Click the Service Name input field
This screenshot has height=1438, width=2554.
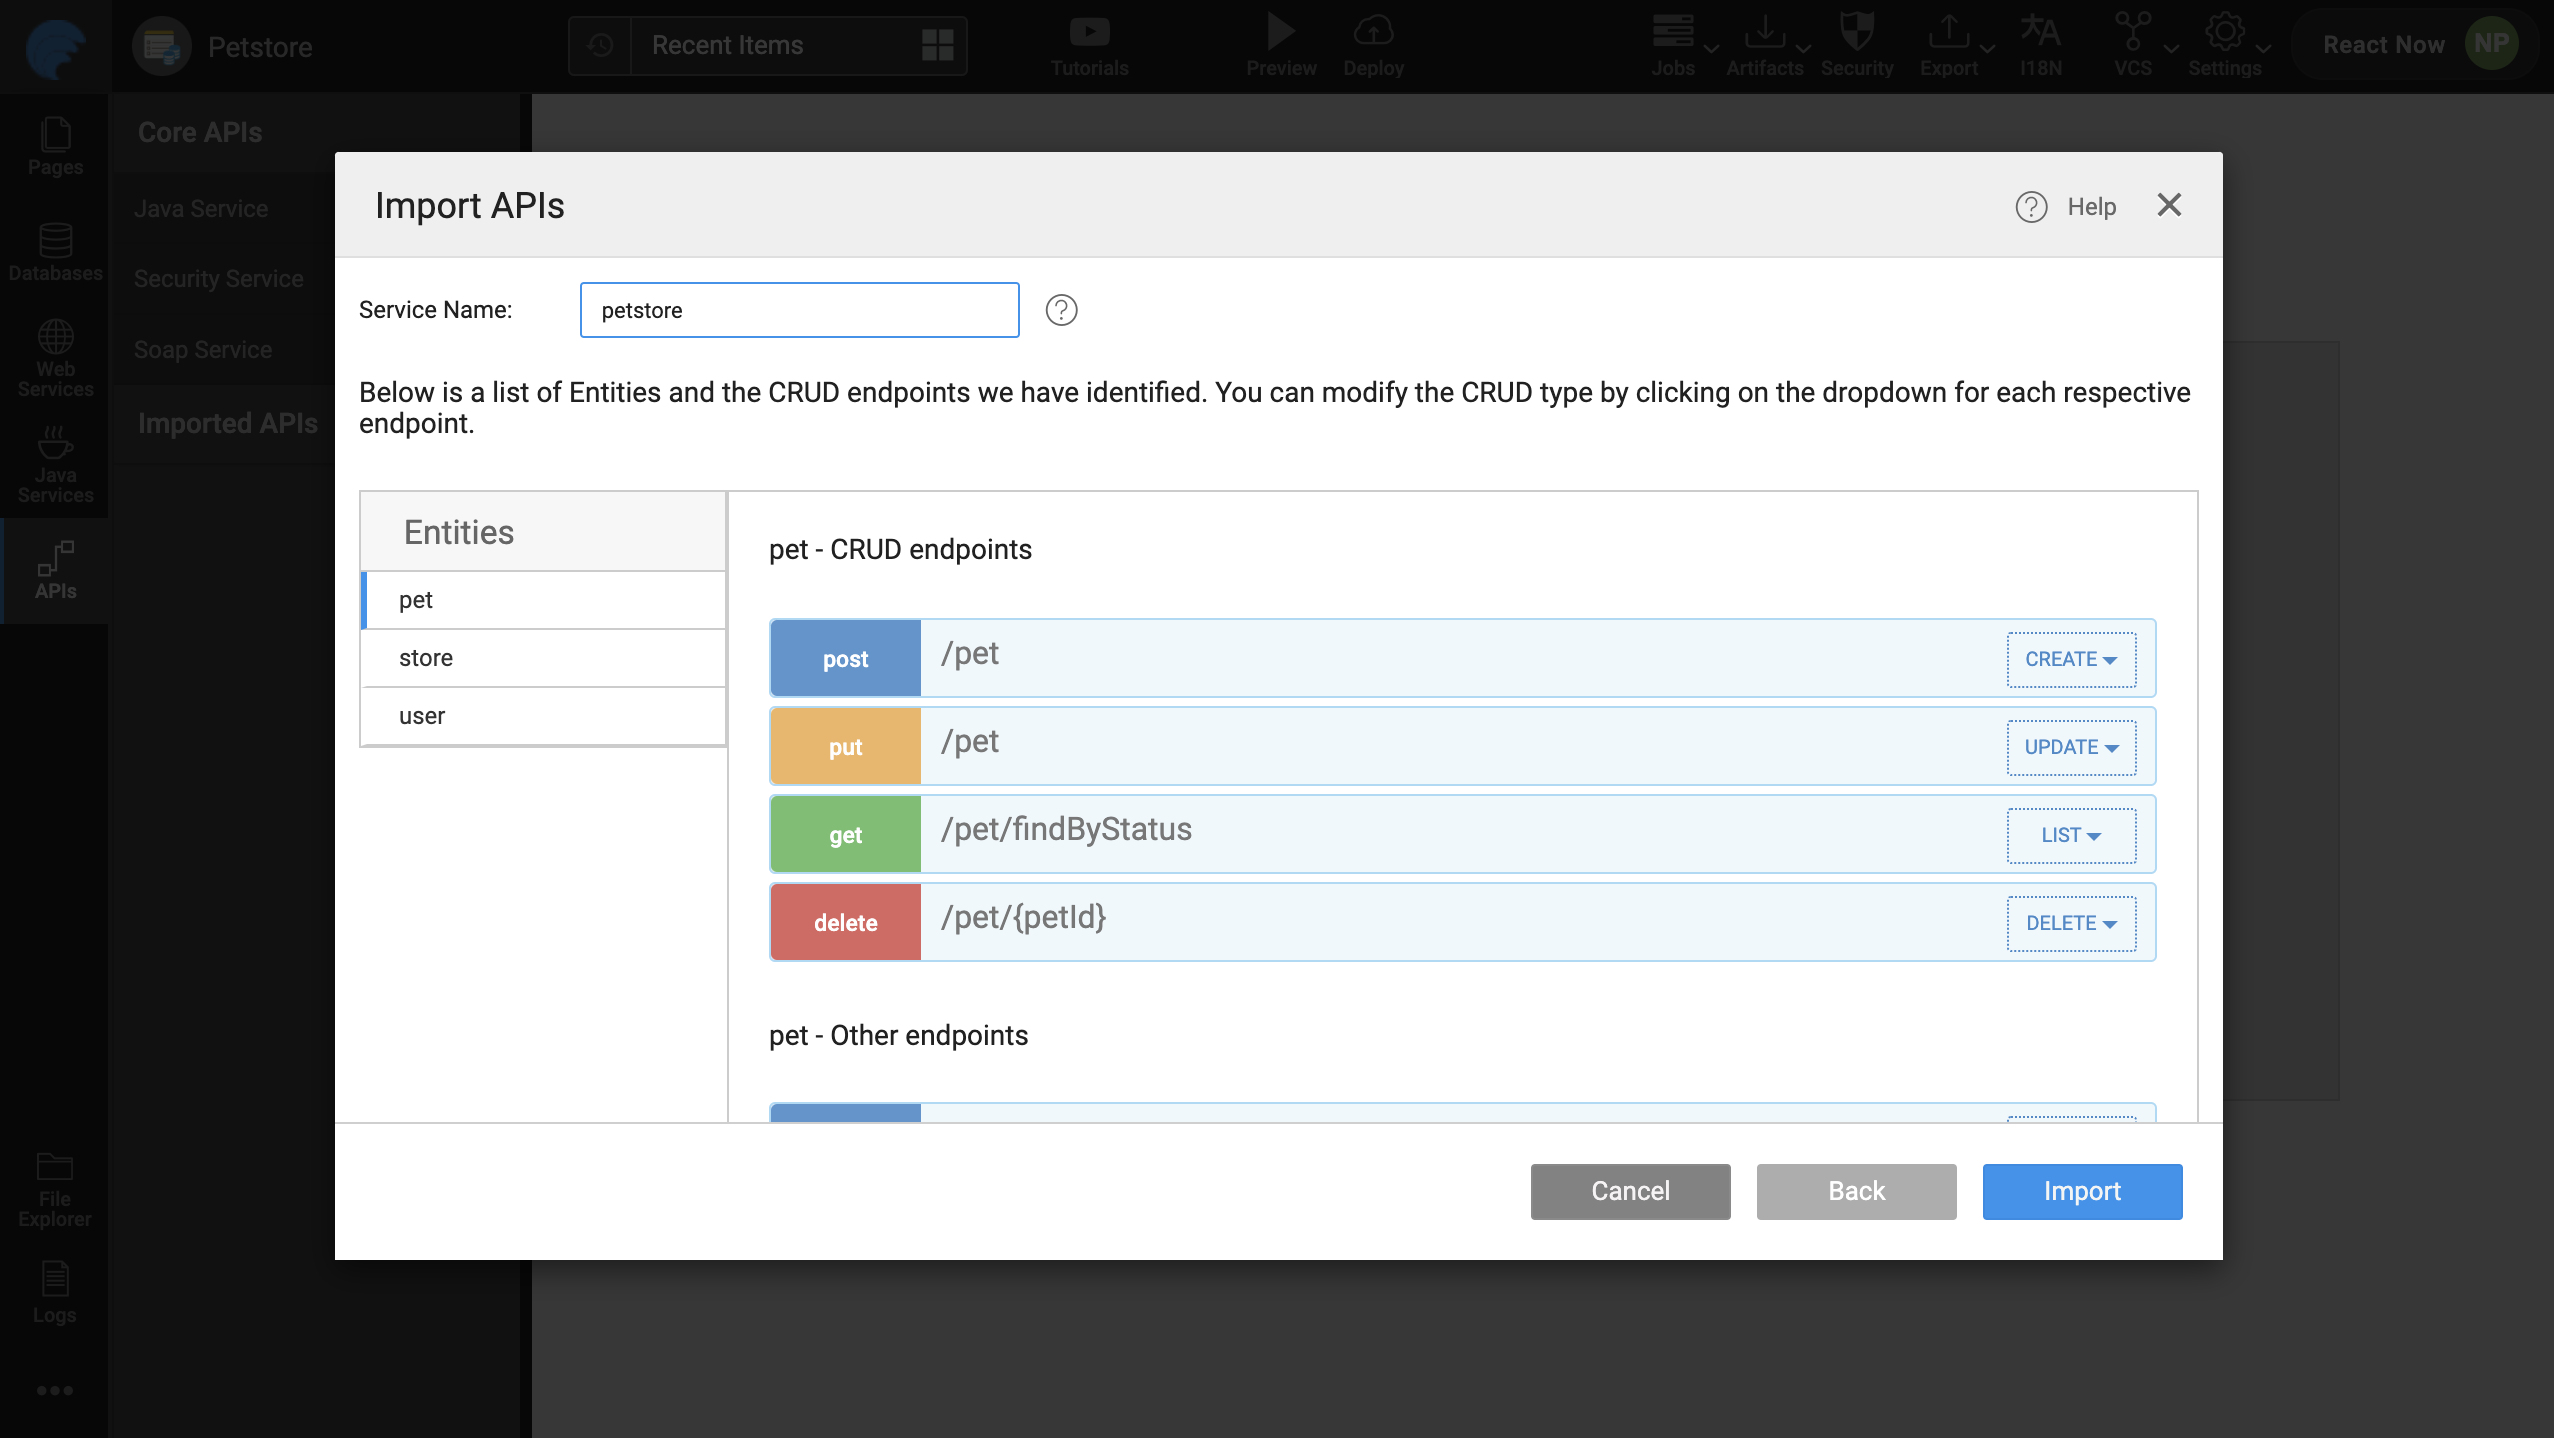(799, 310)
